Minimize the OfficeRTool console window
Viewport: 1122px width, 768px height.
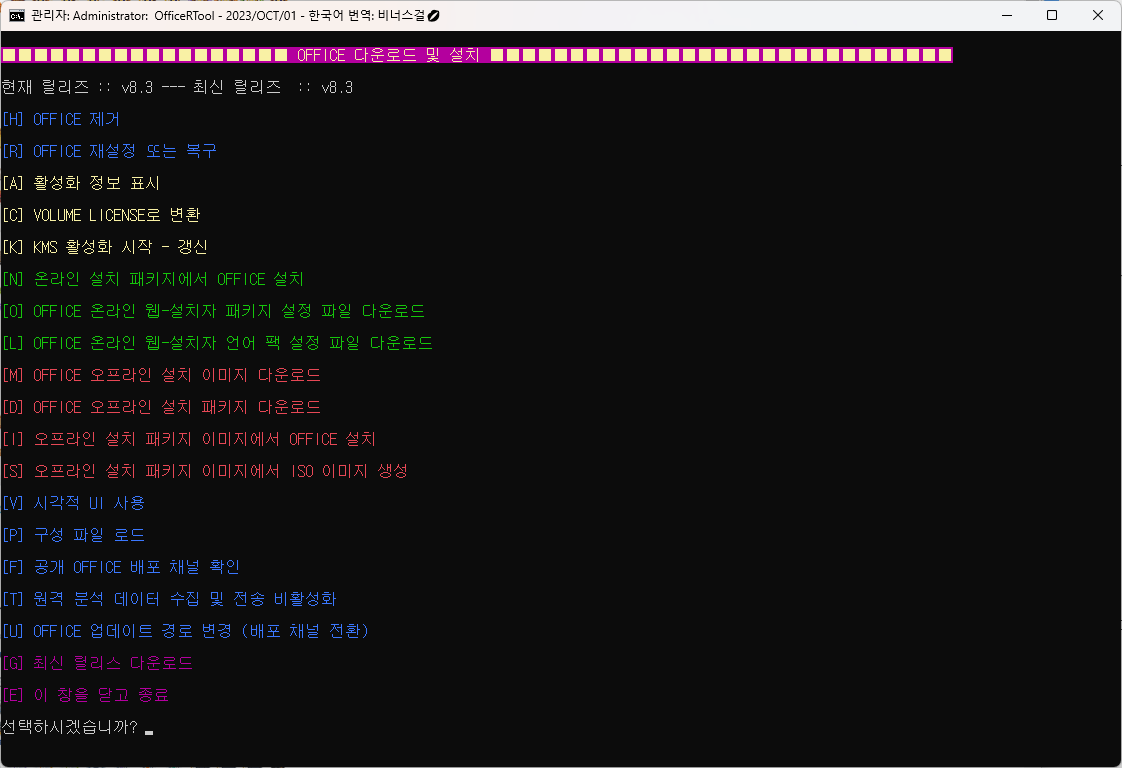coord(1007,15)
